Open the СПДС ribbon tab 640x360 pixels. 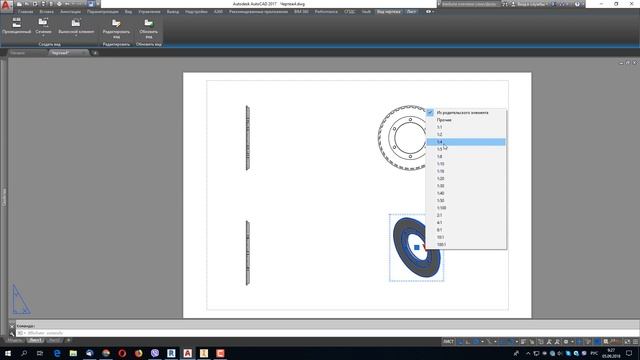[x=349, y=12]
